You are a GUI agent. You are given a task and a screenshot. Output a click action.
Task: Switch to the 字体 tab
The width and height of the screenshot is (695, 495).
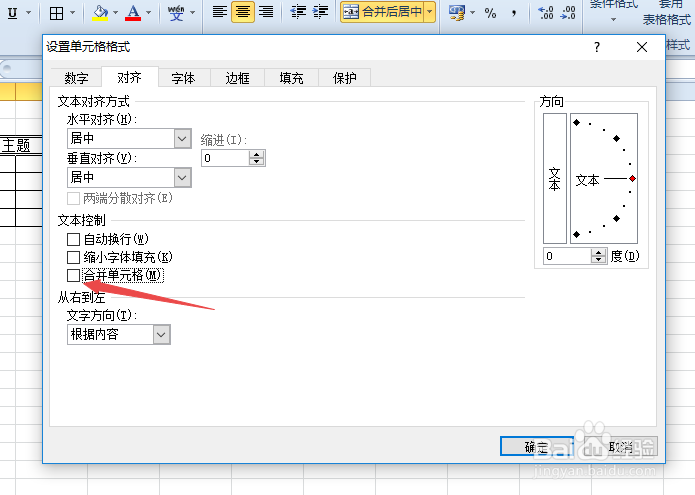pos(184,78)
